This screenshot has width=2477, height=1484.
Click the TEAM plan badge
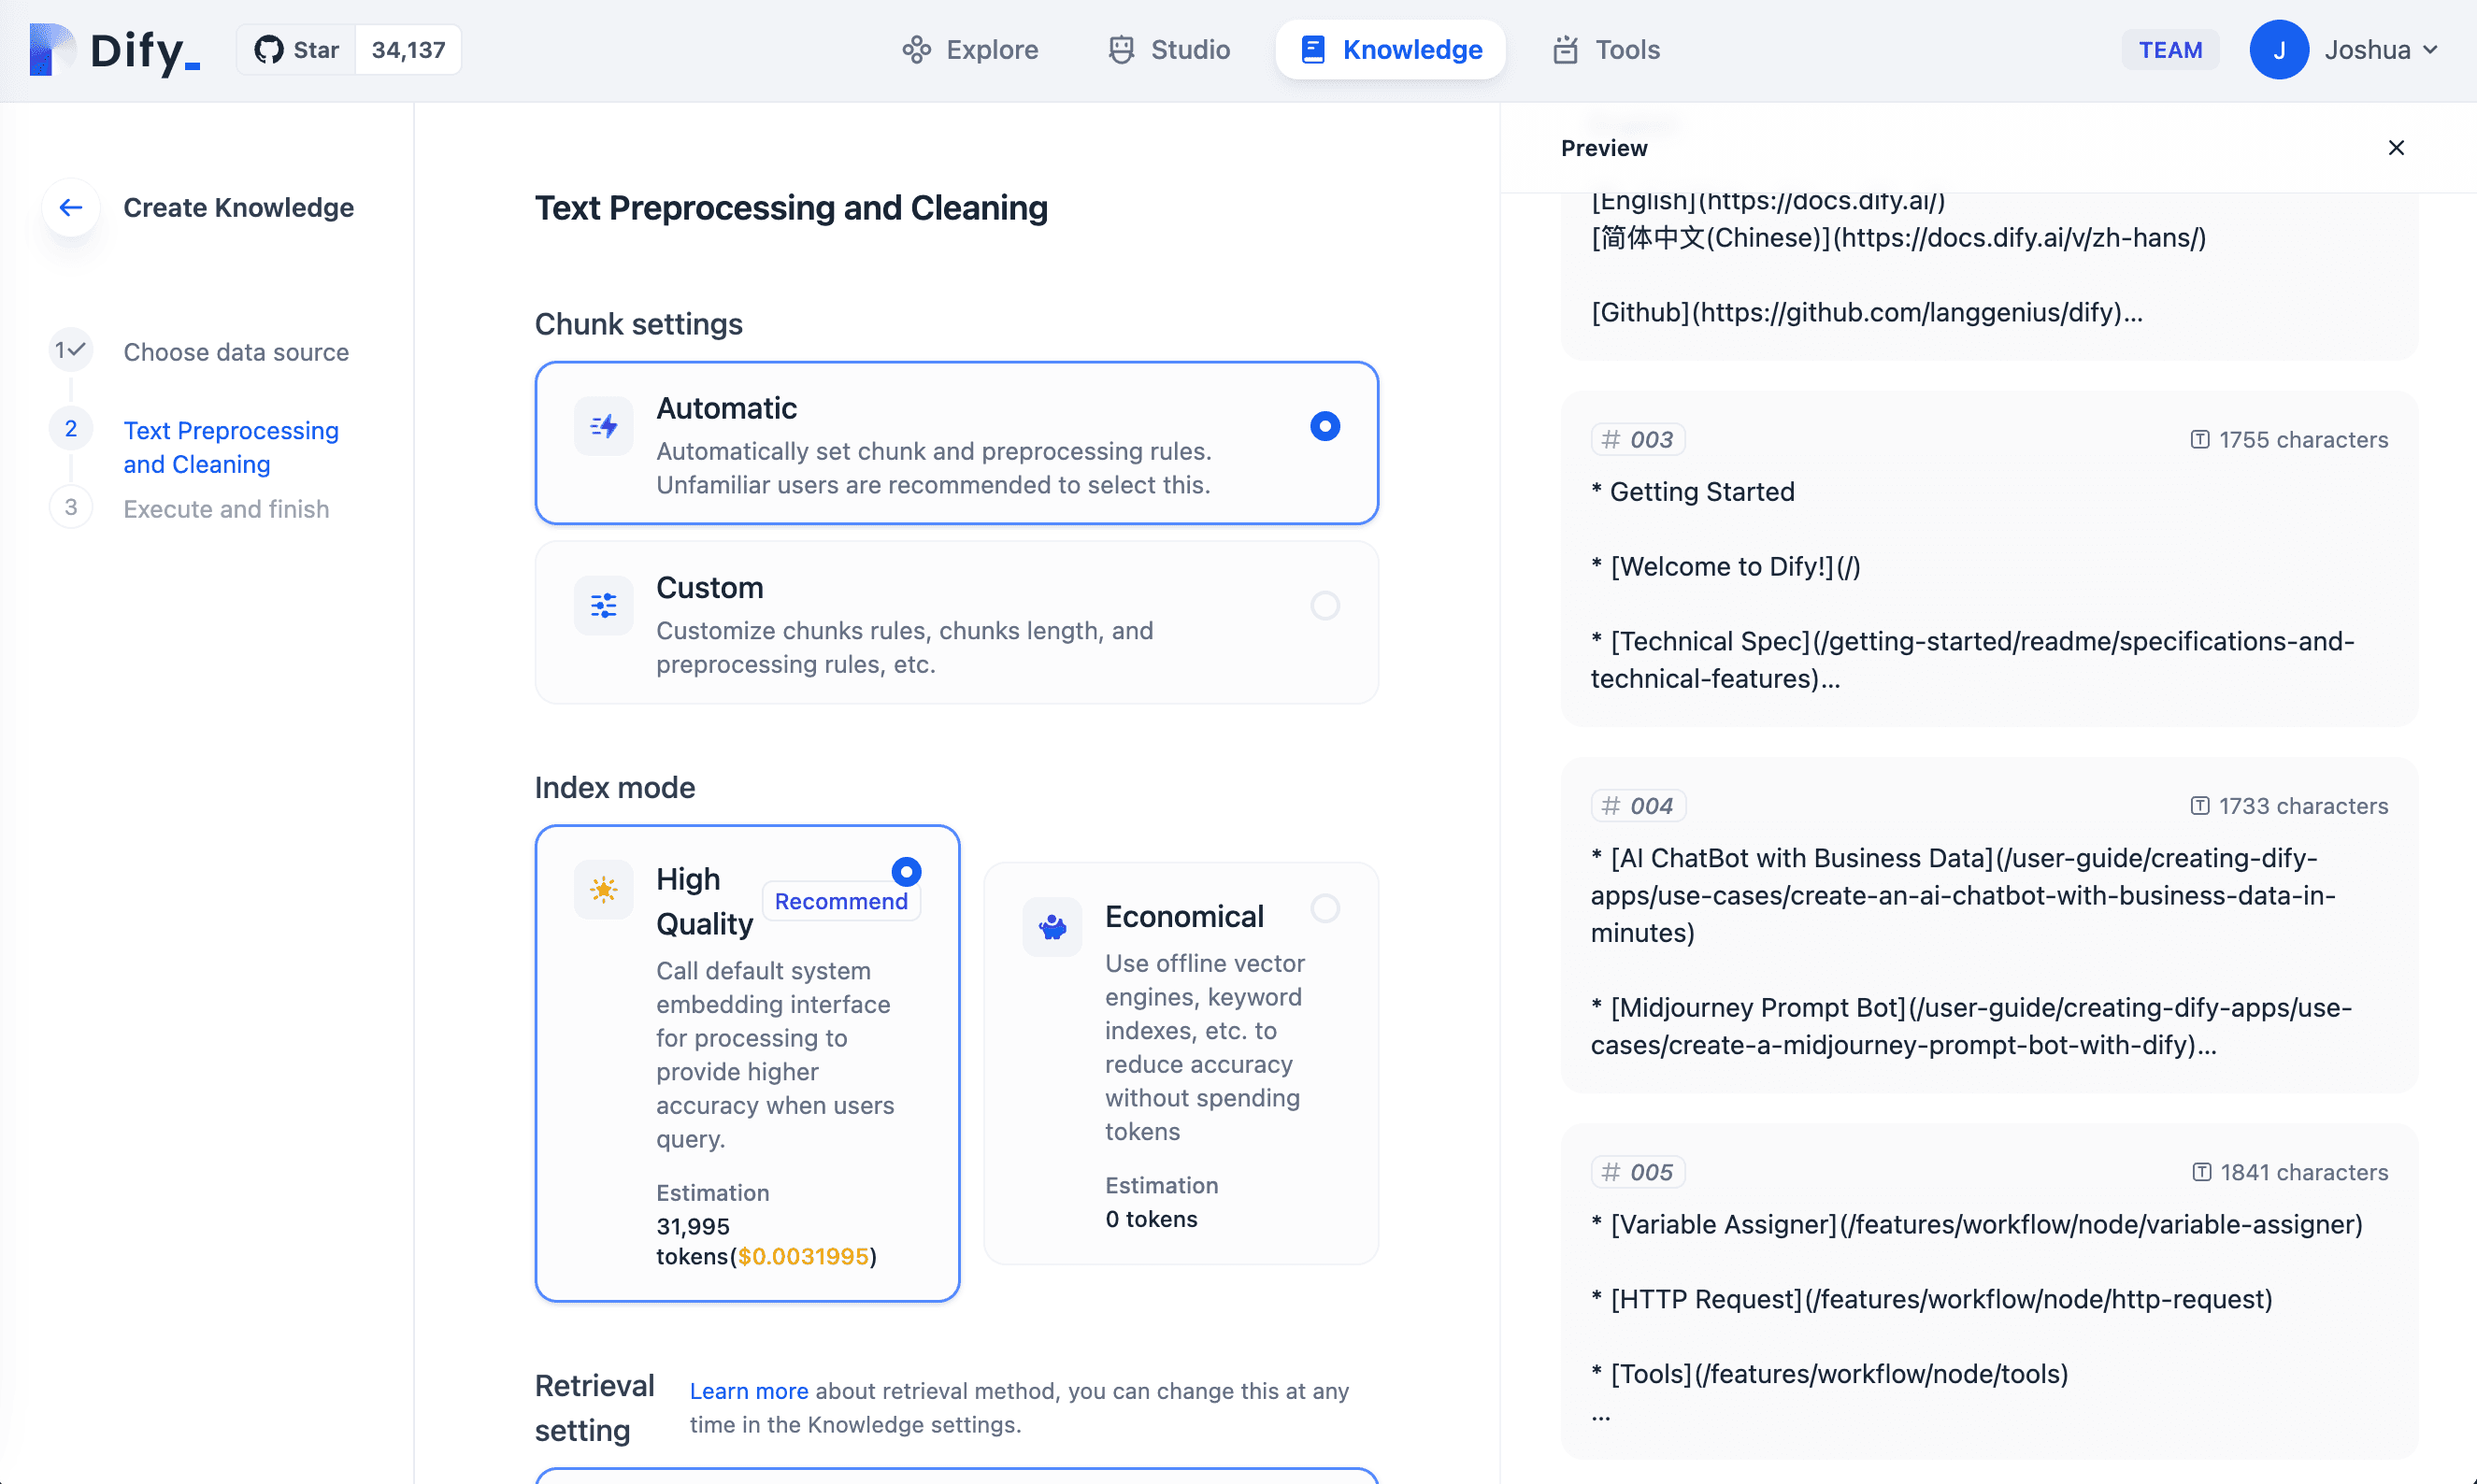2170,50
